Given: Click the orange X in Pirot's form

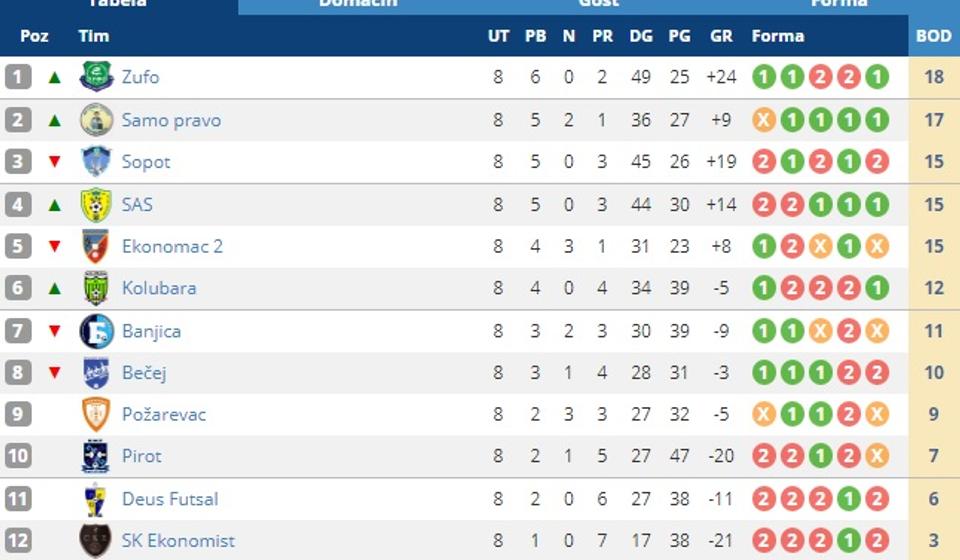Looking at the screenshot, I should pos(877,456).
